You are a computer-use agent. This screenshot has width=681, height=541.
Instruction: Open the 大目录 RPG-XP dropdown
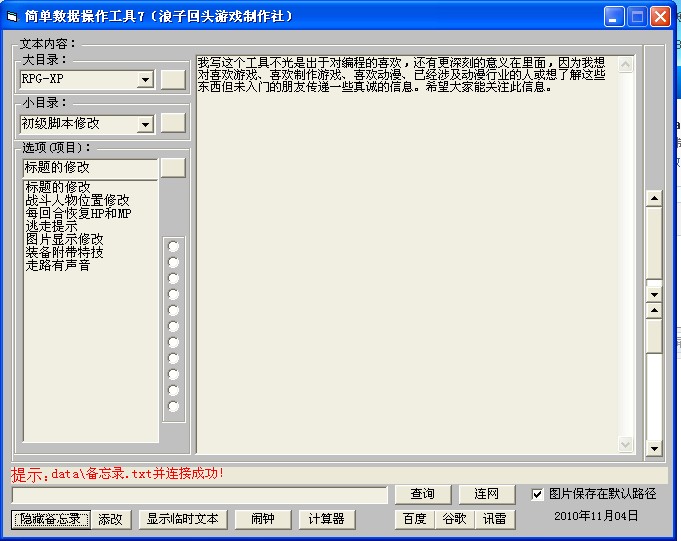(x=145, y=79)
